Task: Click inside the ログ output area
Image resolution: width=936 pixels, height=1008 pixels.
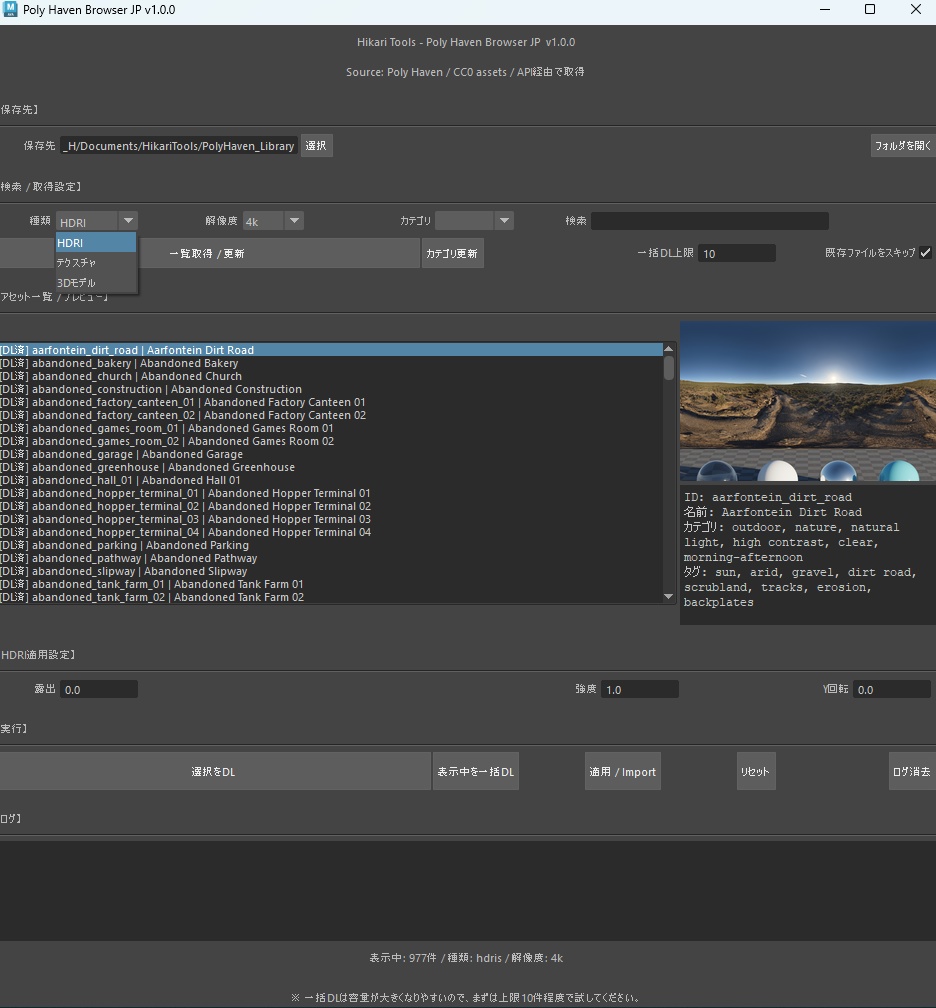Action: (x=468, y=890)
